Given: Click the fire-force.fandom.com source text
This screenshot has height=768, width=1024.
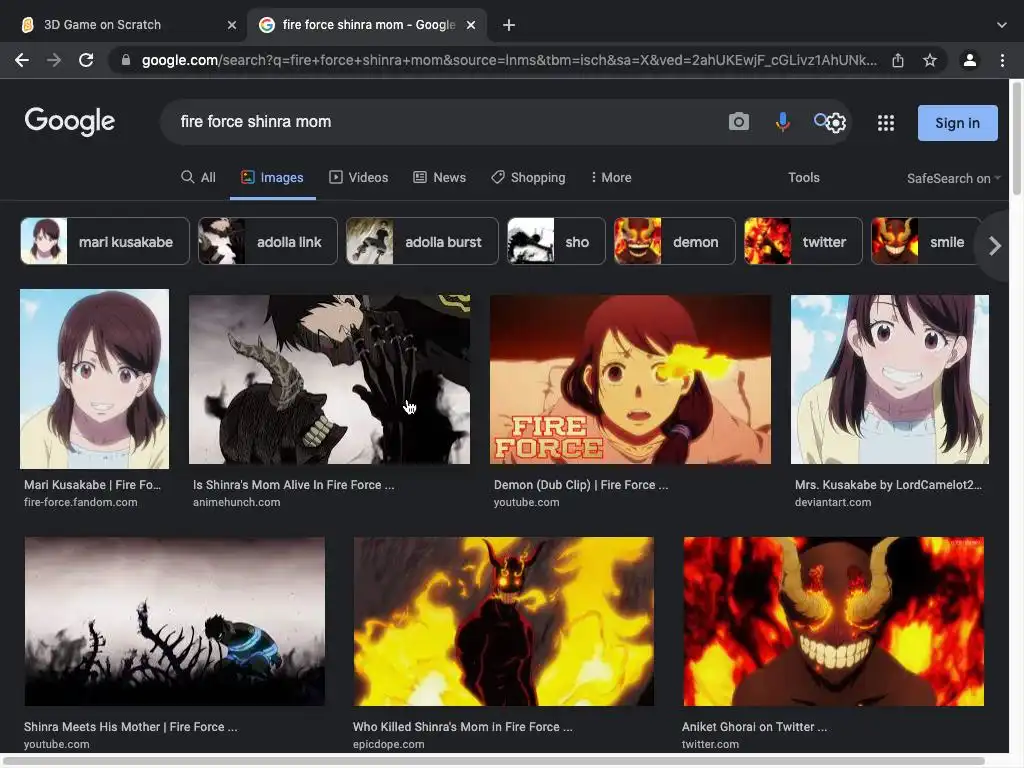Looking at the screenshot, I should (80, 502).
